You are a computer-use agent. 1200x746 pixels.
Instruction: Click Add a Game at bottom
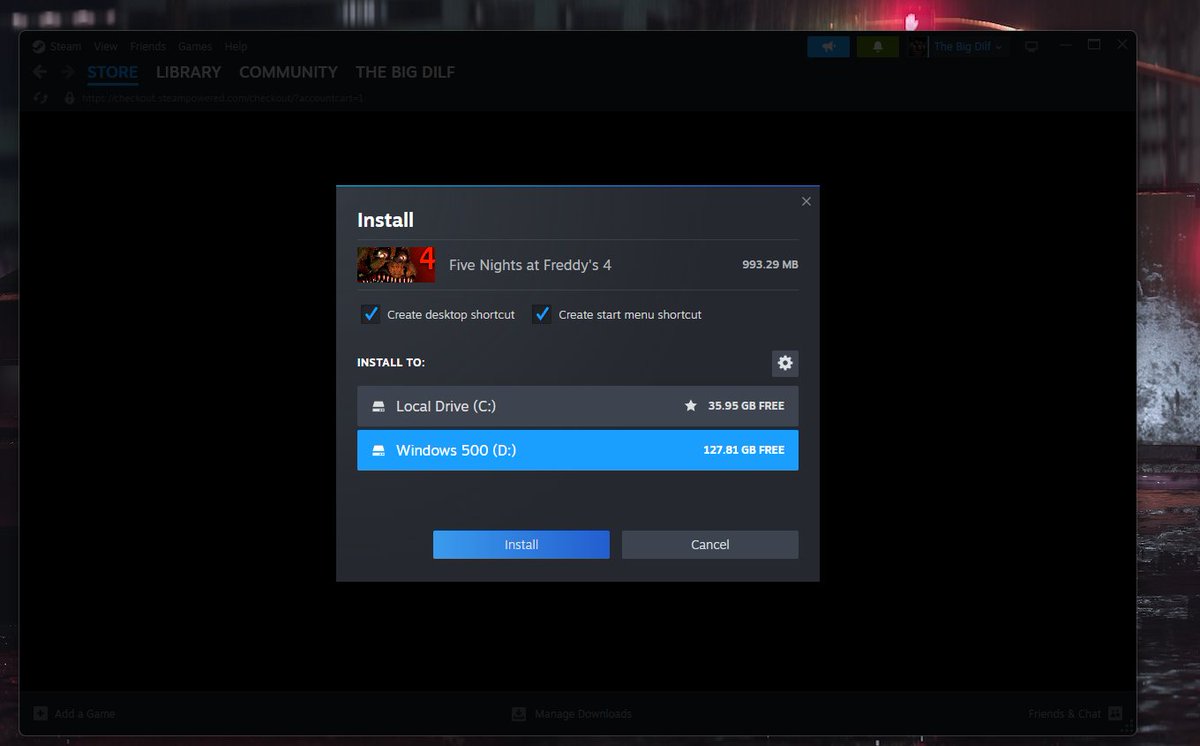coord(85,714)
